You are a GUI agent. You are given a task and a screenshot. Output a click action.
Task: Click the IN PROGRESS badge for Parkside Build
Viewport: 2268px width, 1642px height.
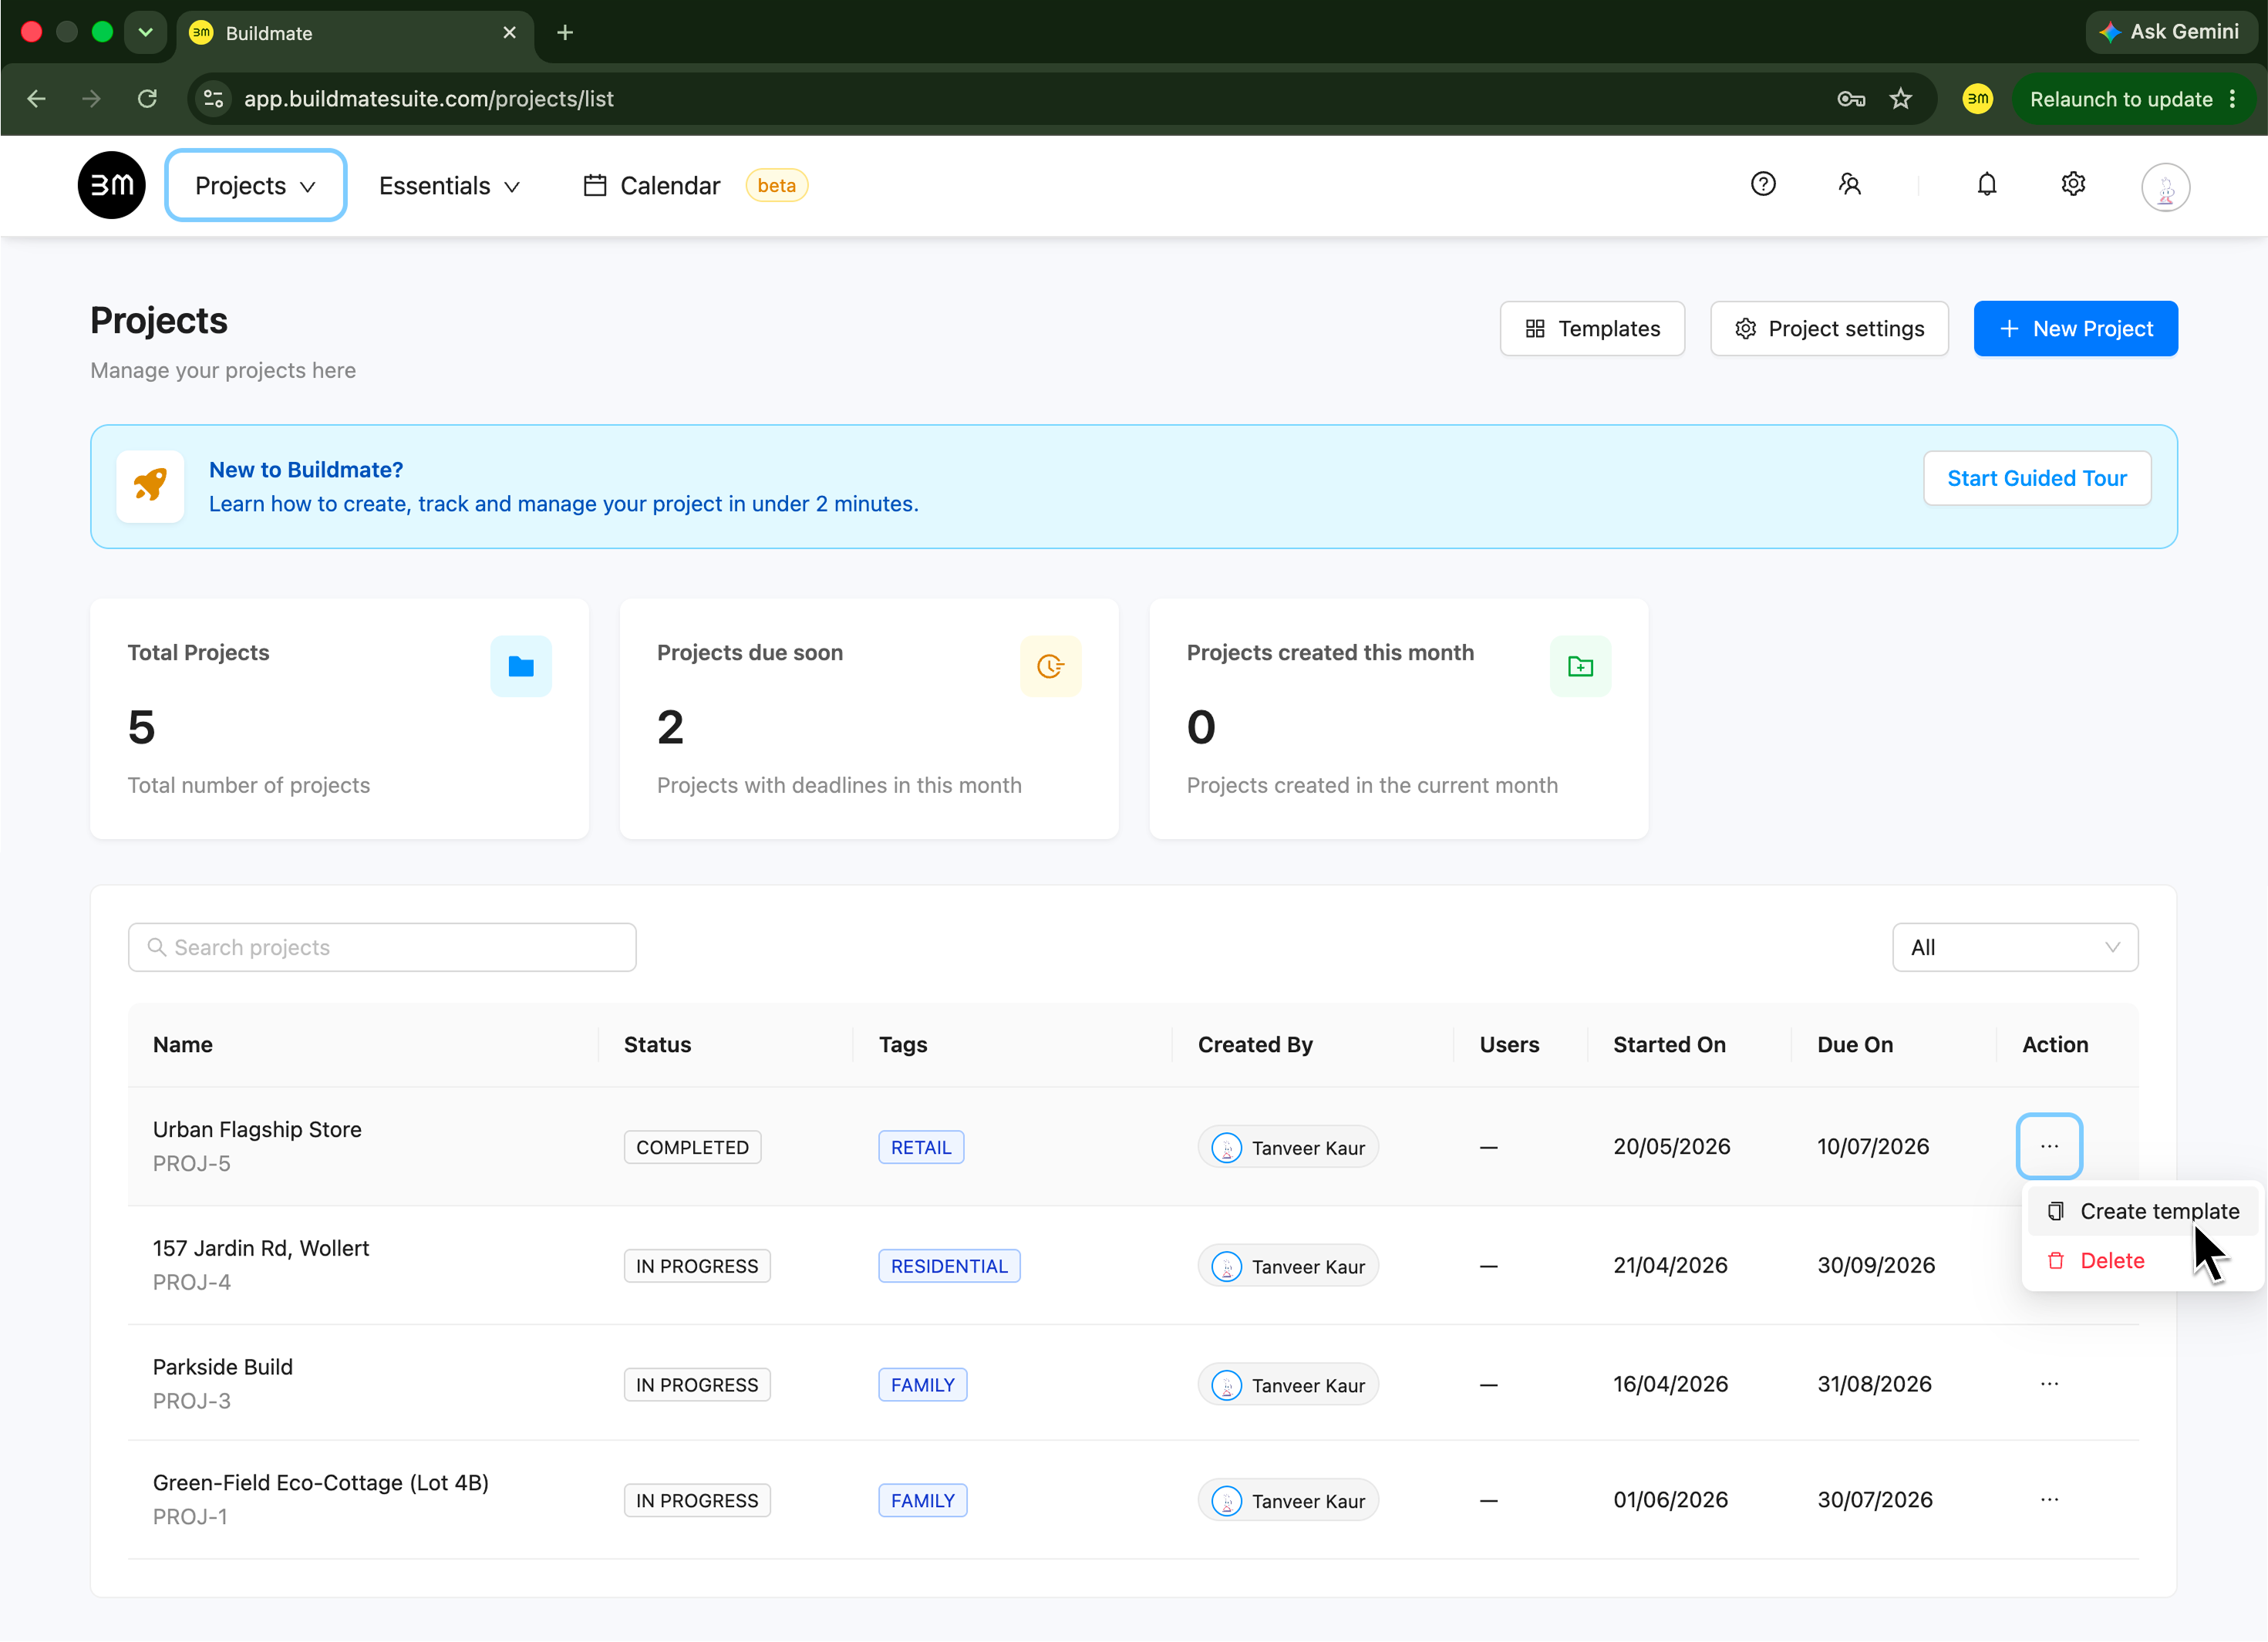[697, 1385]
